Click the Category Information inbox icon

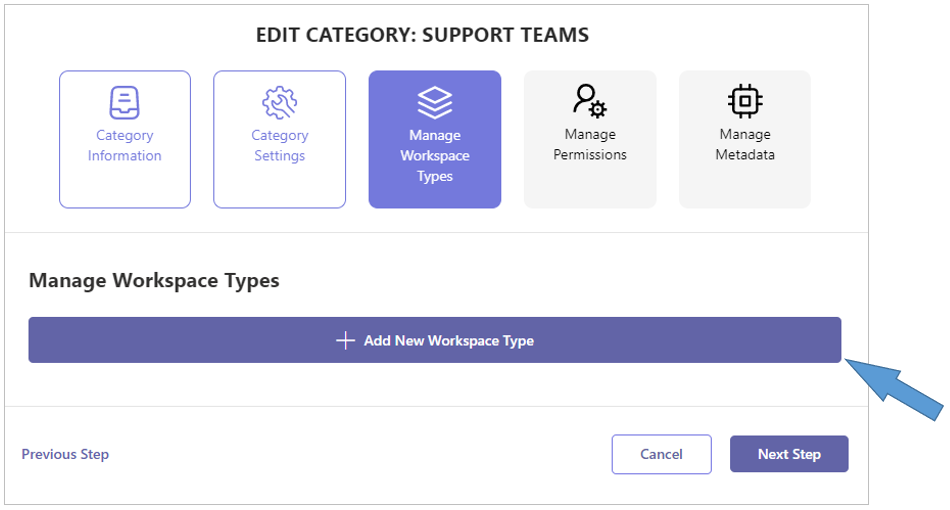124,102
